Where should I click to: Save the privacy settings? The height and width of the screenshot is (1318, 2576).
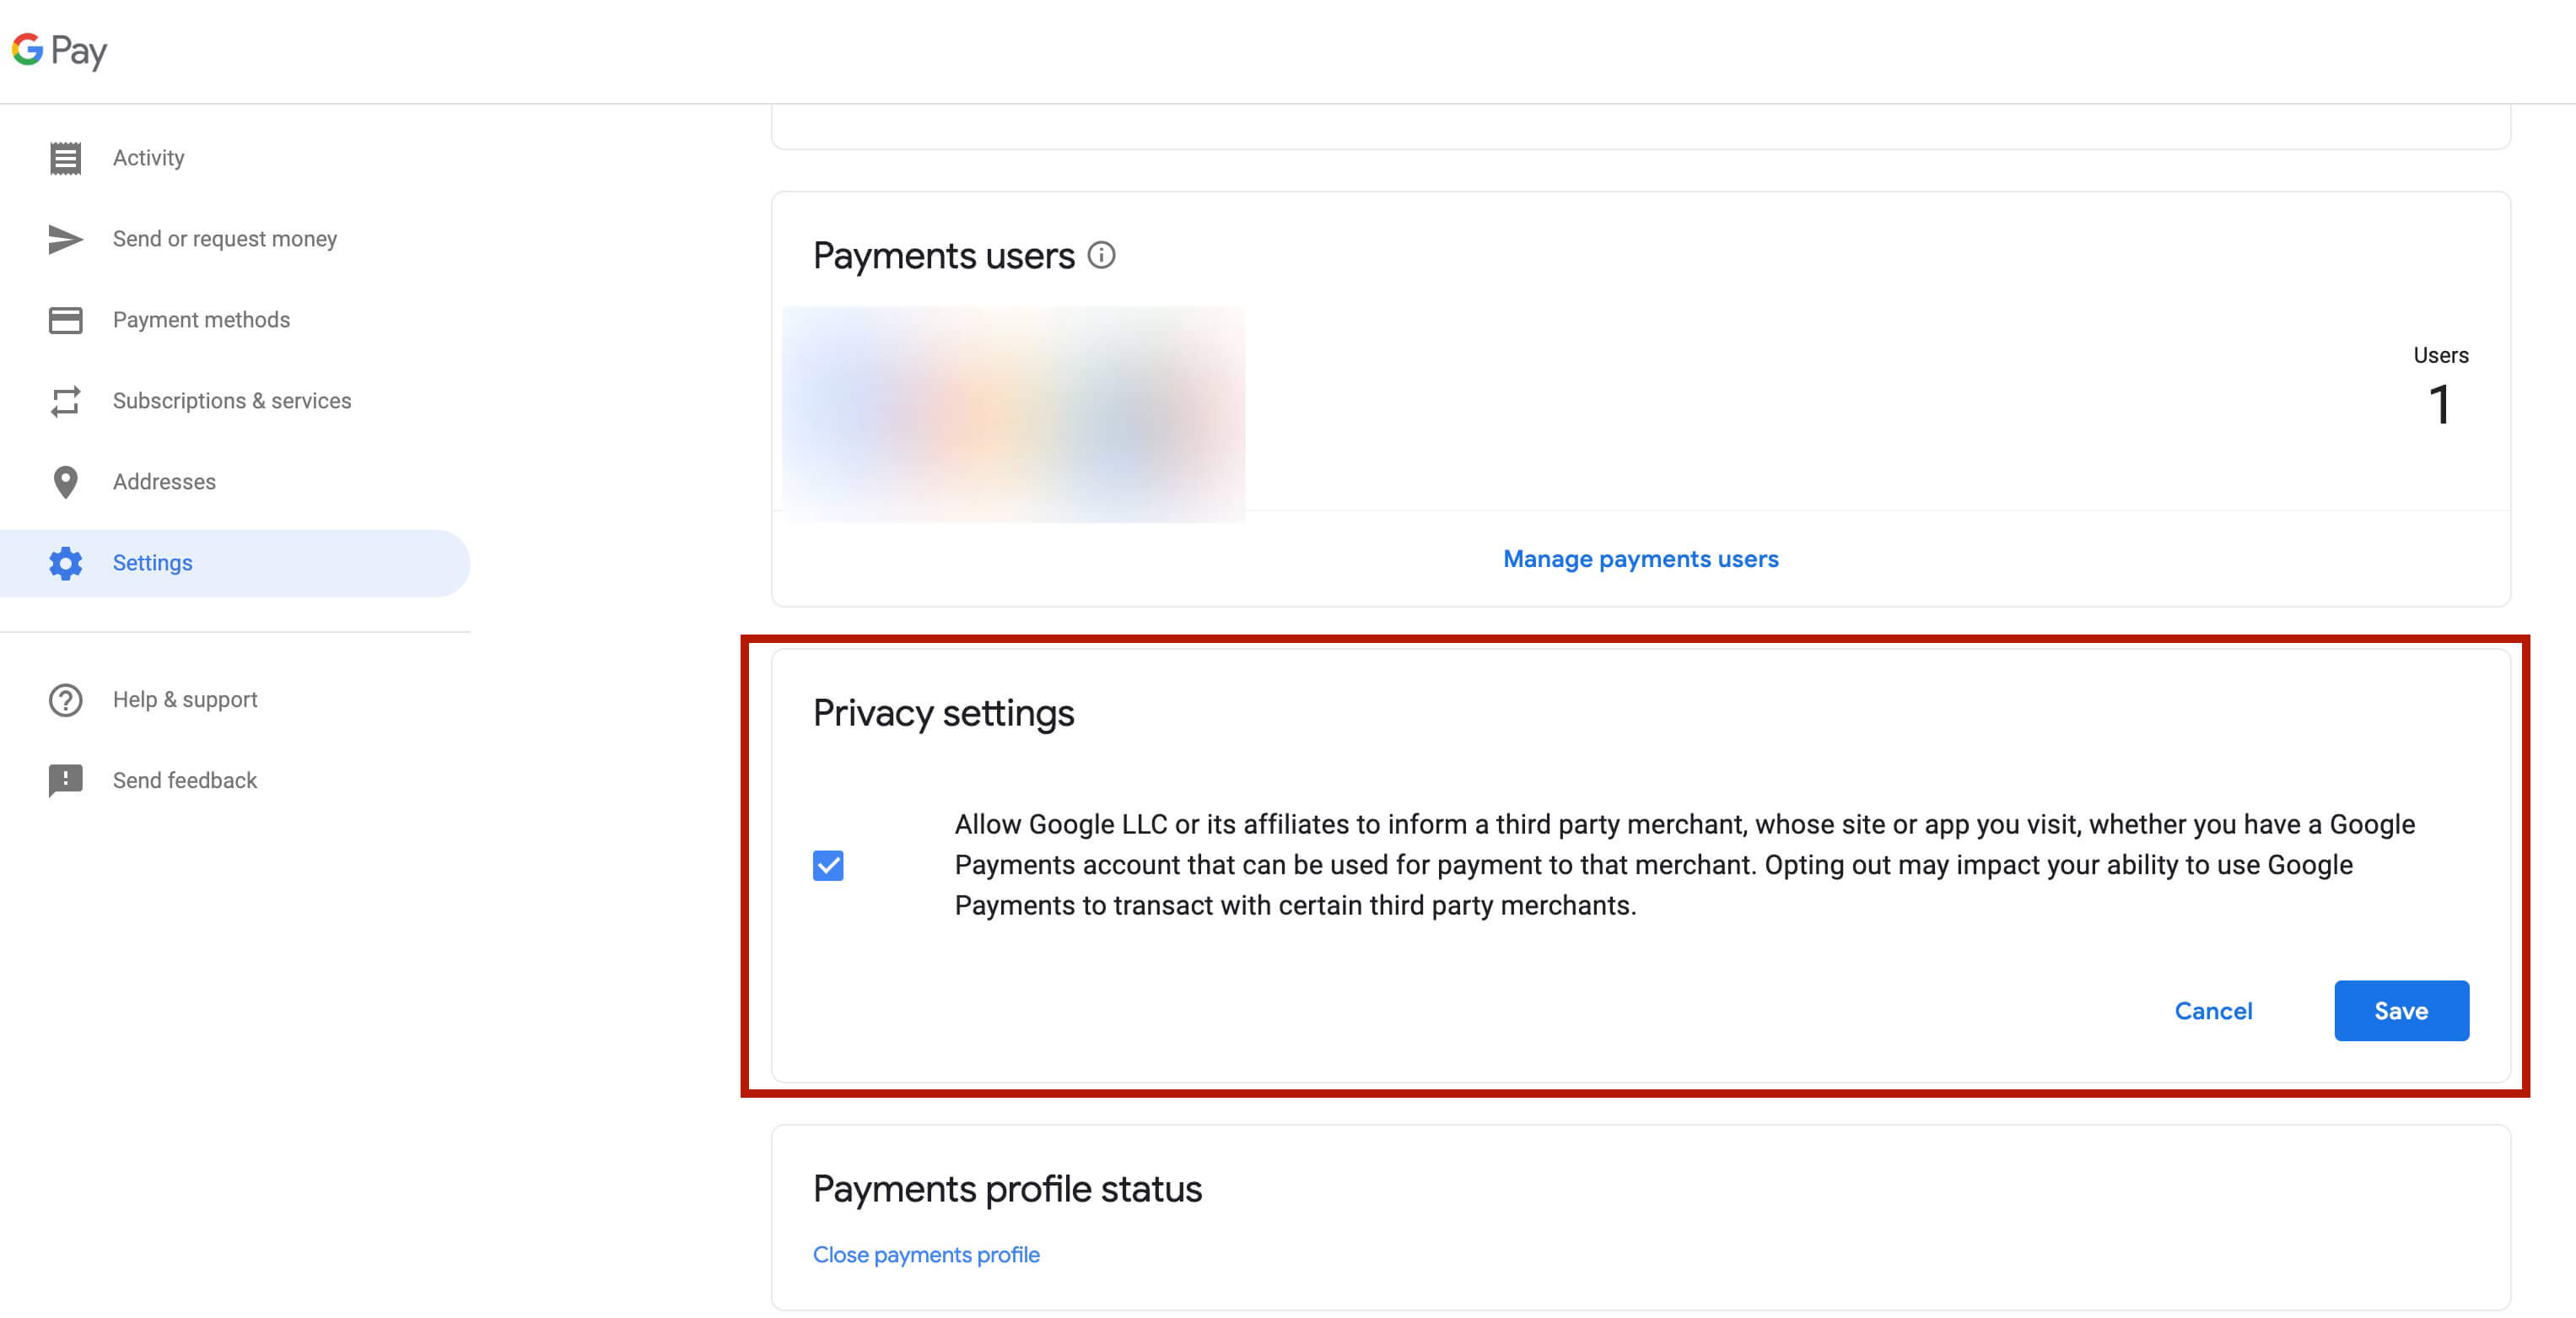coord(2401,1011)
